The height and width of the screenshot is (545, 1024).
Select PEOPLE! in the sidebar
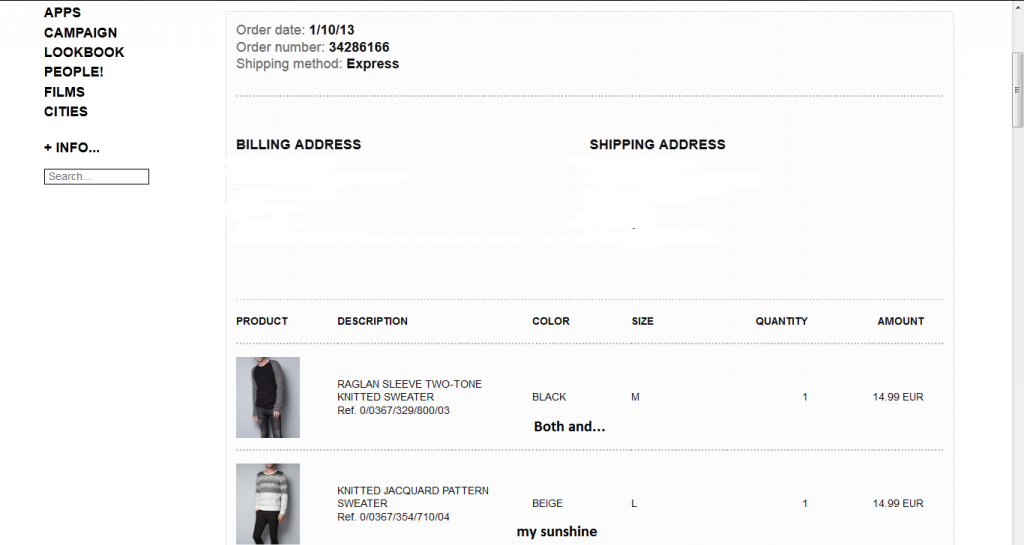coord(73,72)
